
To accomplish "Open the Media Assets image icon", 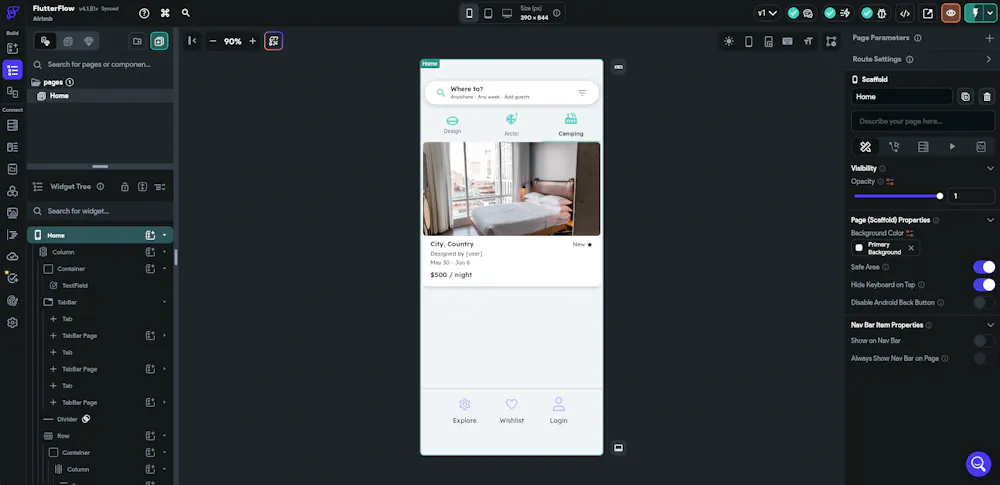I will [x=12, y=213].
